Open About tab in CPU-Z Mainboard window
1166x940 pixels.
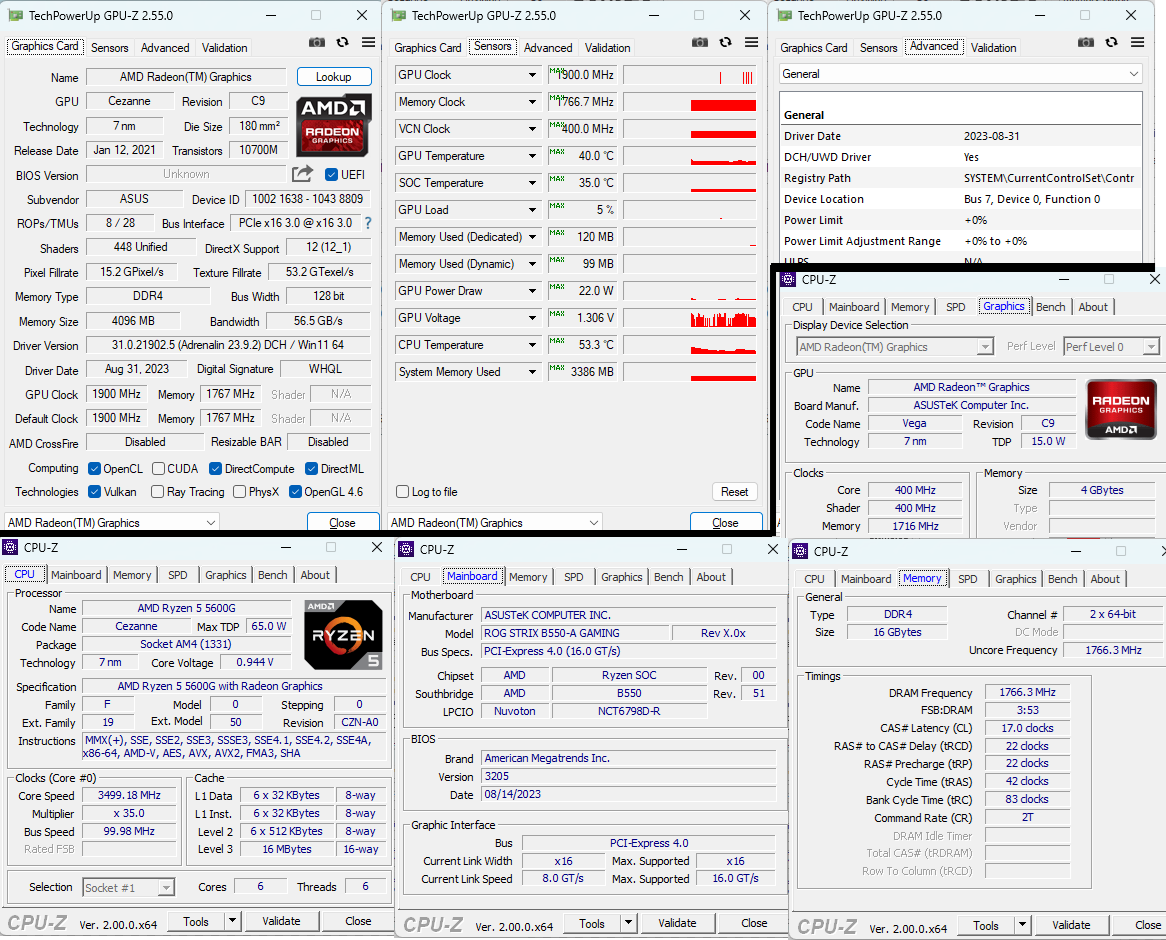coord(711,577)
